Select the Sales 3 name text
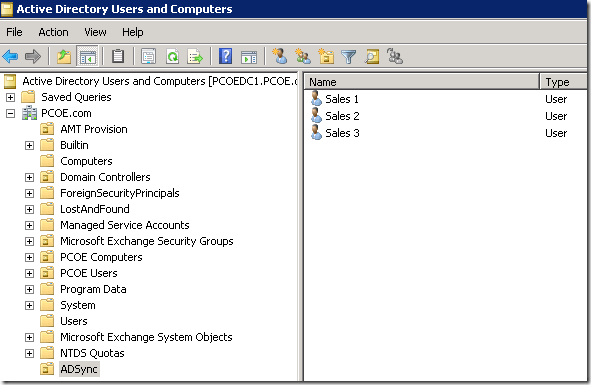The height and width of the screenshot is (385, 591). click(342, 133)
